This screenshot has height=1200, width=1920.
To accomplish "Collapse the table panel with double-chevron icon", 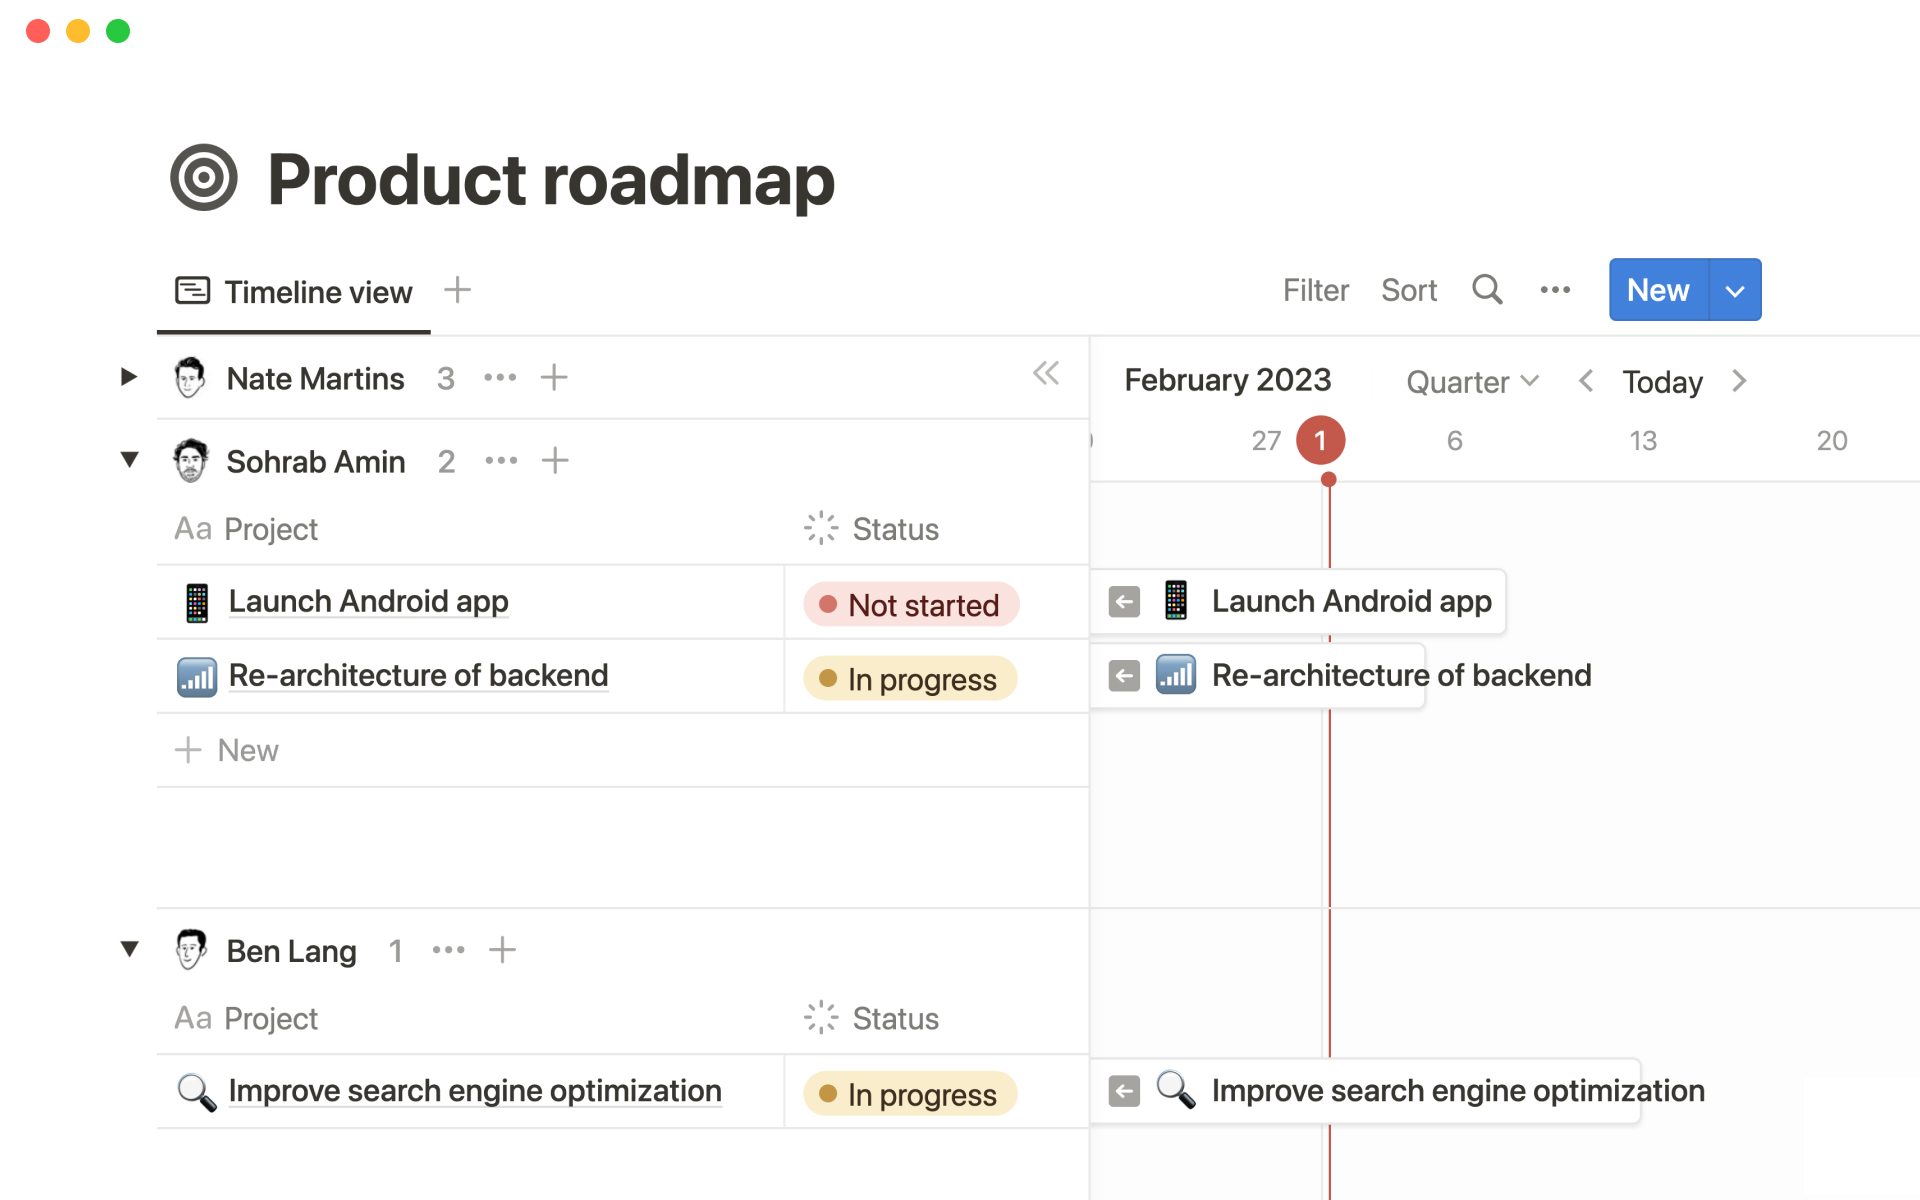I will coord(1046,374).
